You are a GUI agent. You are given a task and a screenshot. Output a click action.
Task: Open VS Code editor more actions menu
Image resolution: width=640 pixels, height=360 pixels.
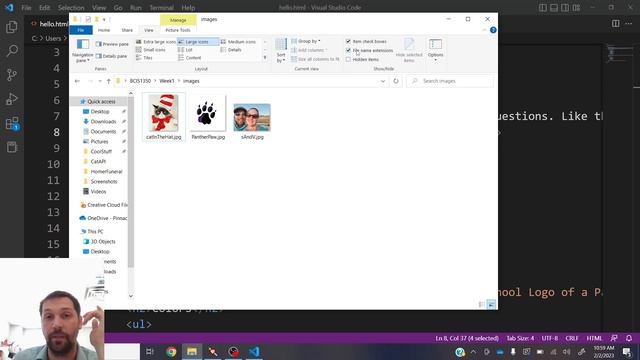(629, 24)
